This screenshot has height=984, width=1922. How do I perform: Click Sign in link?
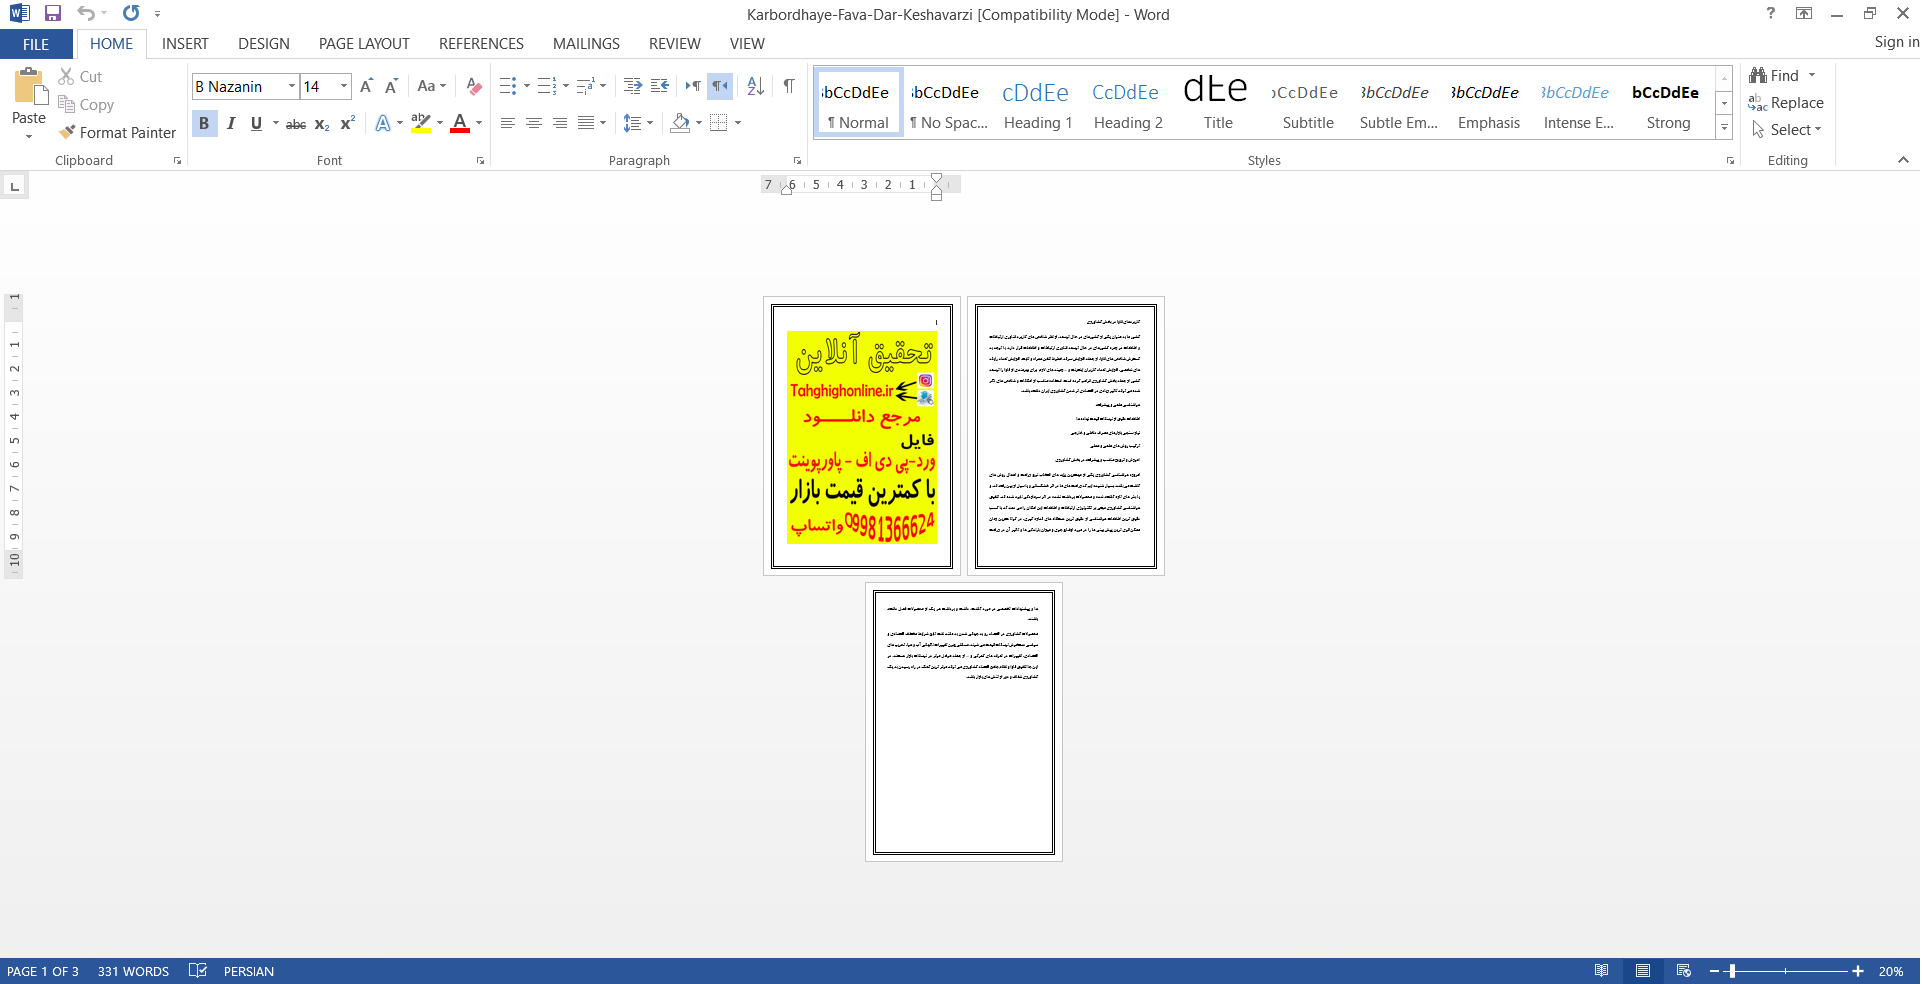tap(1896, 42)
